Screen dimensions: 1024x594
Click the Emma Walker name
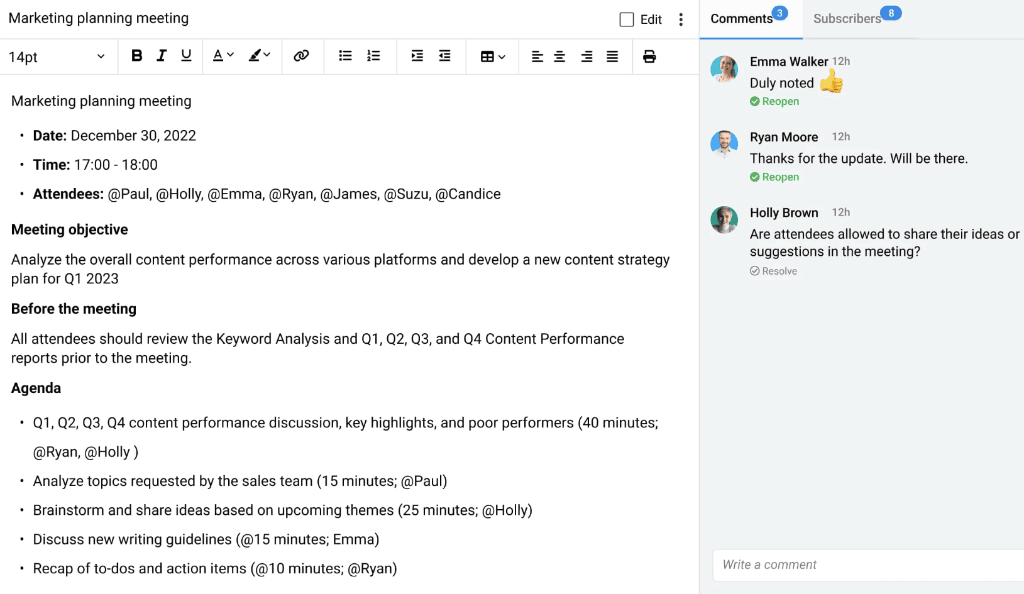tap(789, 61)
